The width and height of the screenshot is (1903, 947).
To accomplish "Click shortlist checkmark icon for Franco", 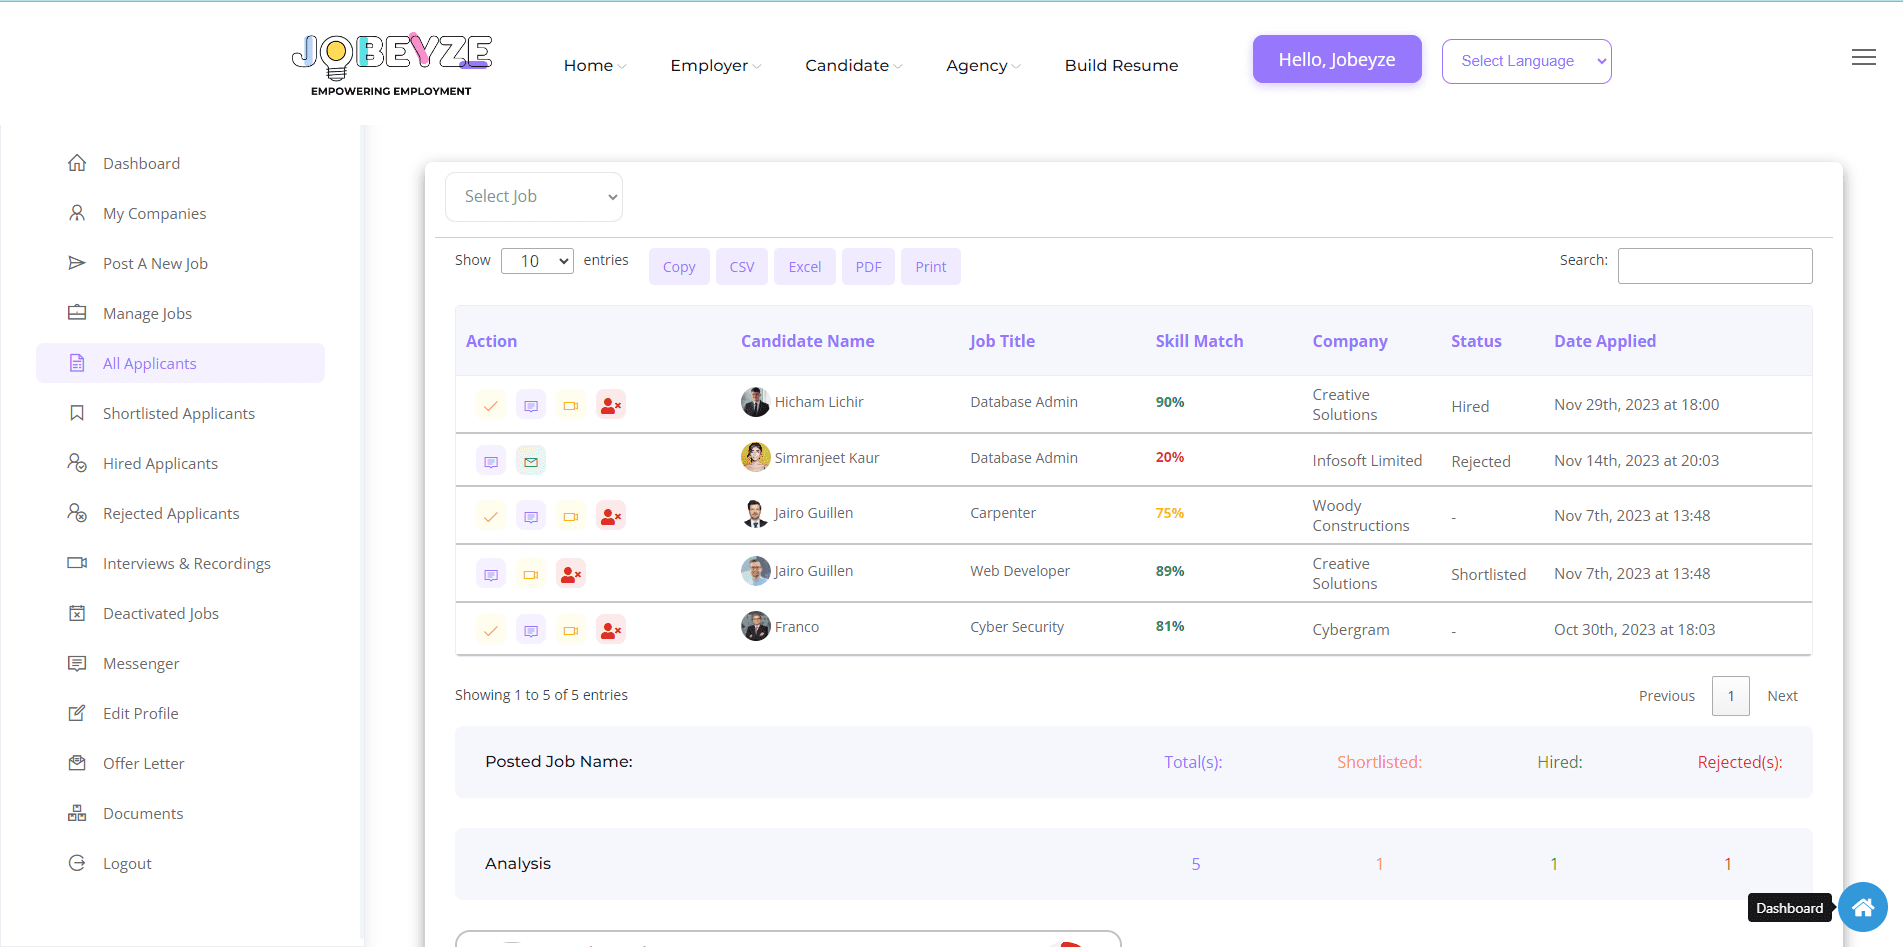I will [x=490, y=630].
